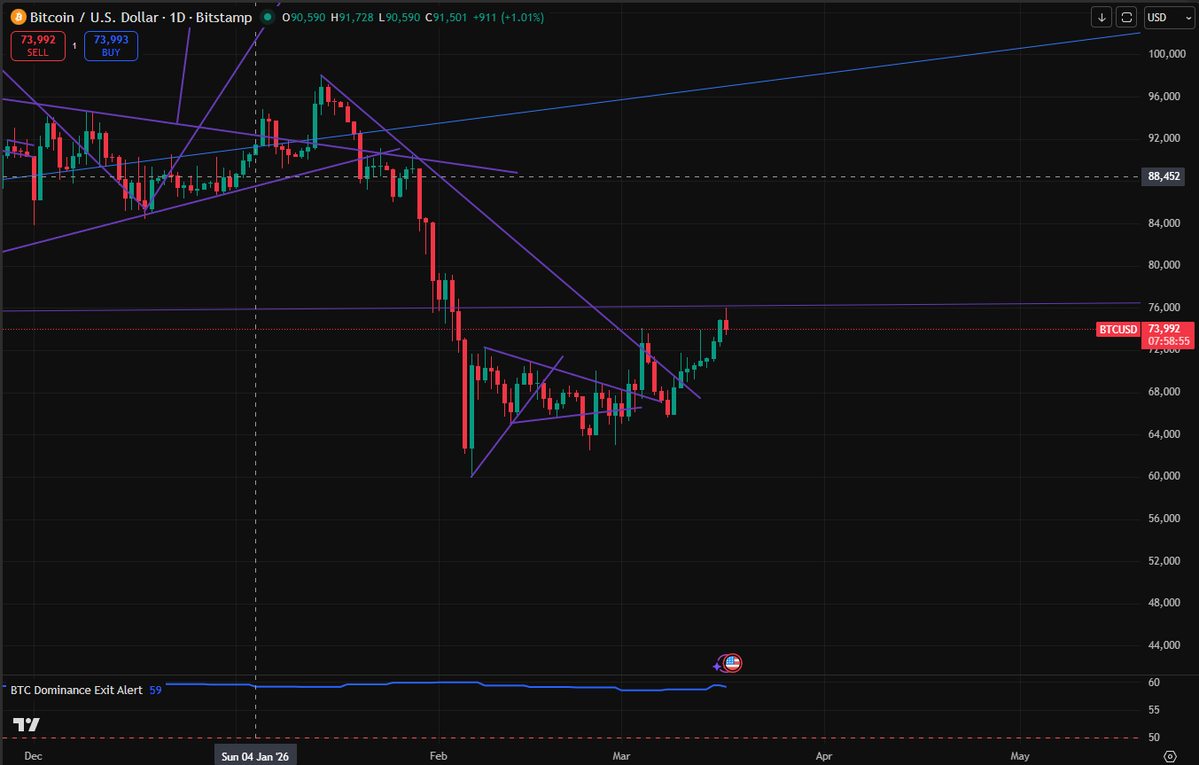The image size is (1199, 765).
Task: Click the 60,000 price scale label
Action: [x=1164, y=476]
